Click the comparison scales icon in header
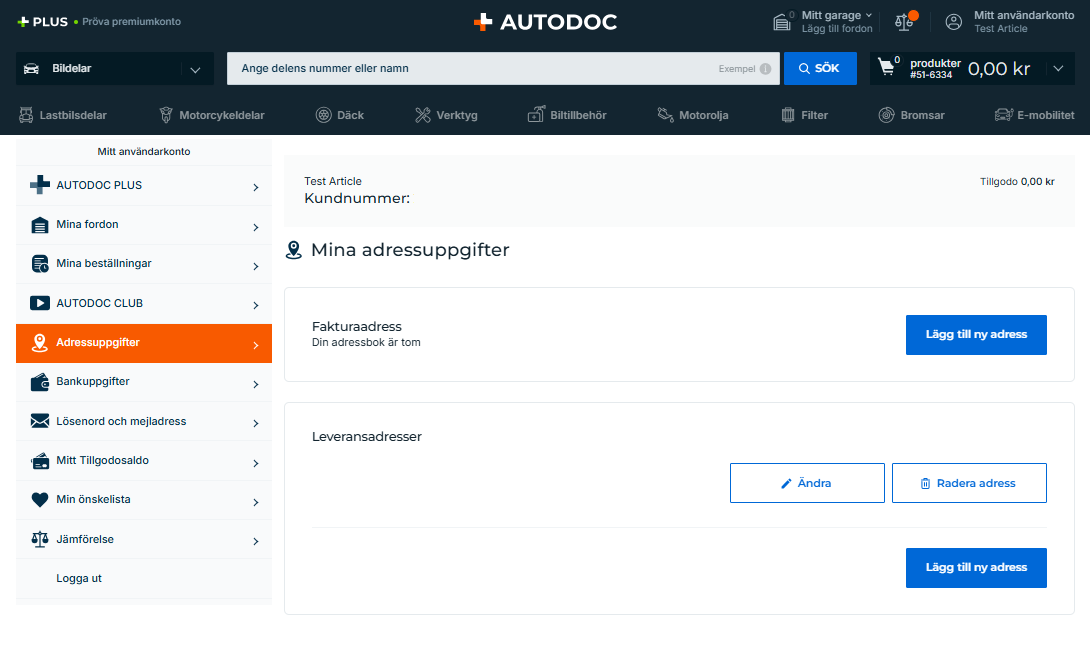The width and height of the screenshot is (1090, 669). (x=904, y=21)
